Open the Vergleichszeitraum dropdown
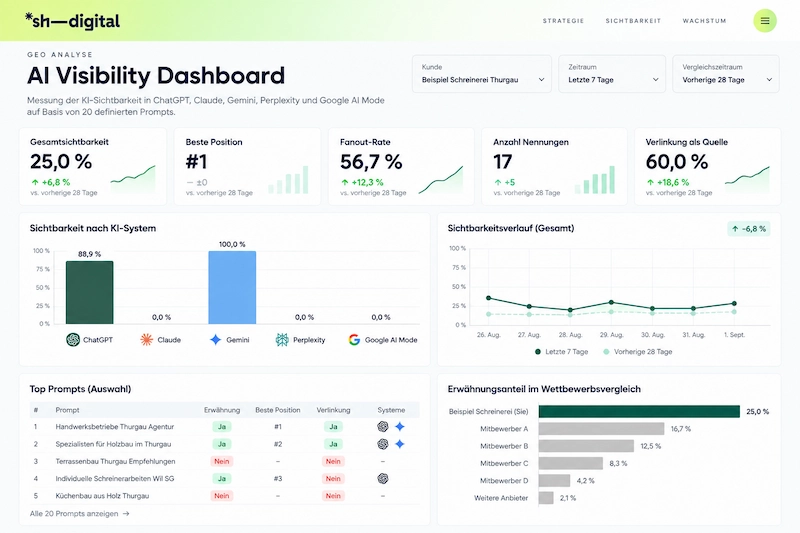 click(x=726, y=74)
